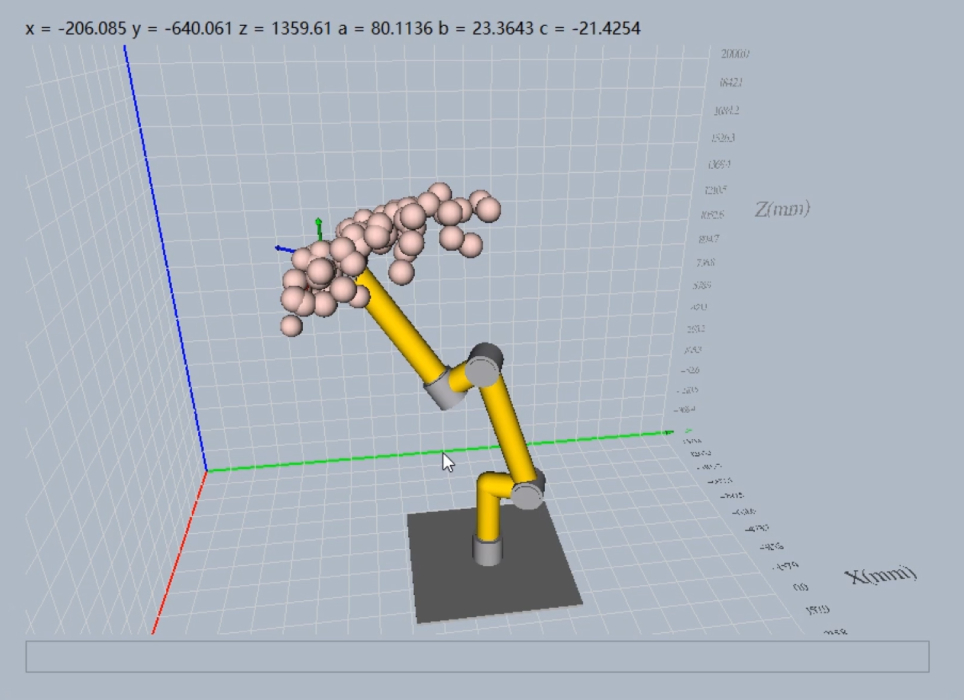Click the coordinate readout text at the top
Screen dimensions: 964x700
333,28
